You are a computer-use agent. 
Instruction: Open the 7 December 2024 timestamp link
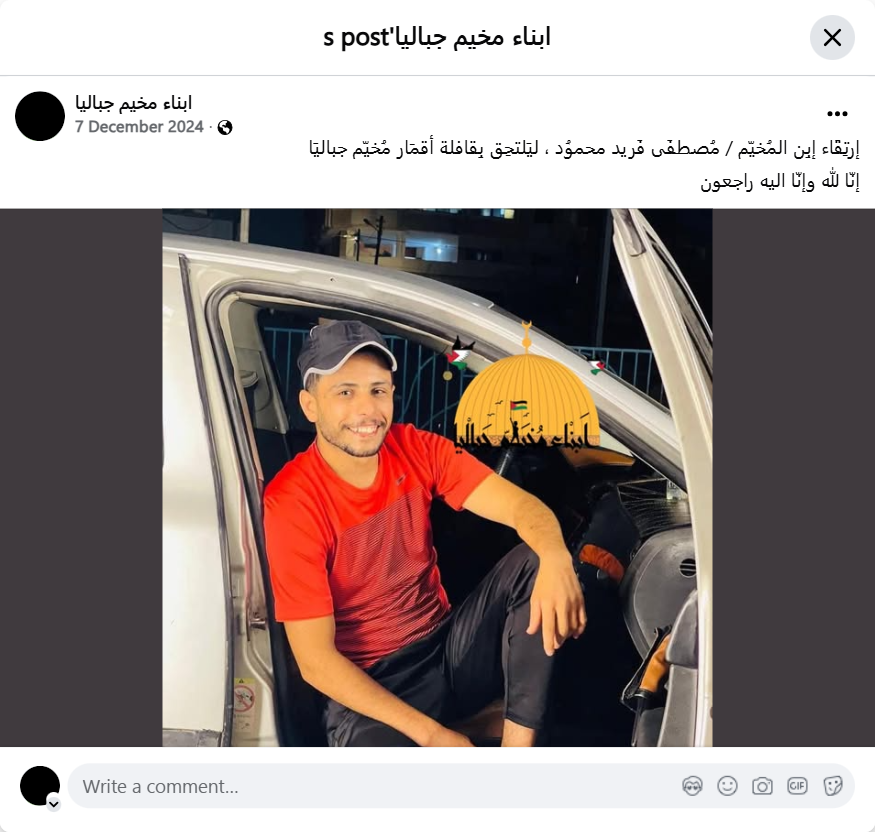(x=139, y=127)
